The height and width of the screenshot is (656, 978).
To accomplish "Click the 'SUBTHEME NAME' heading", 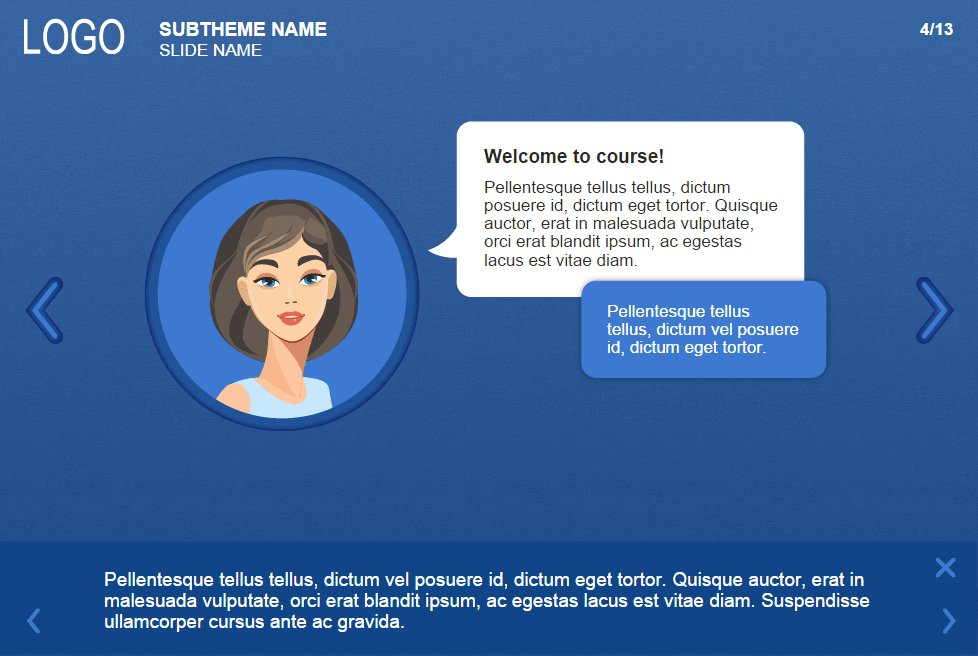I will pyautogui.click(x=243, y=29).
